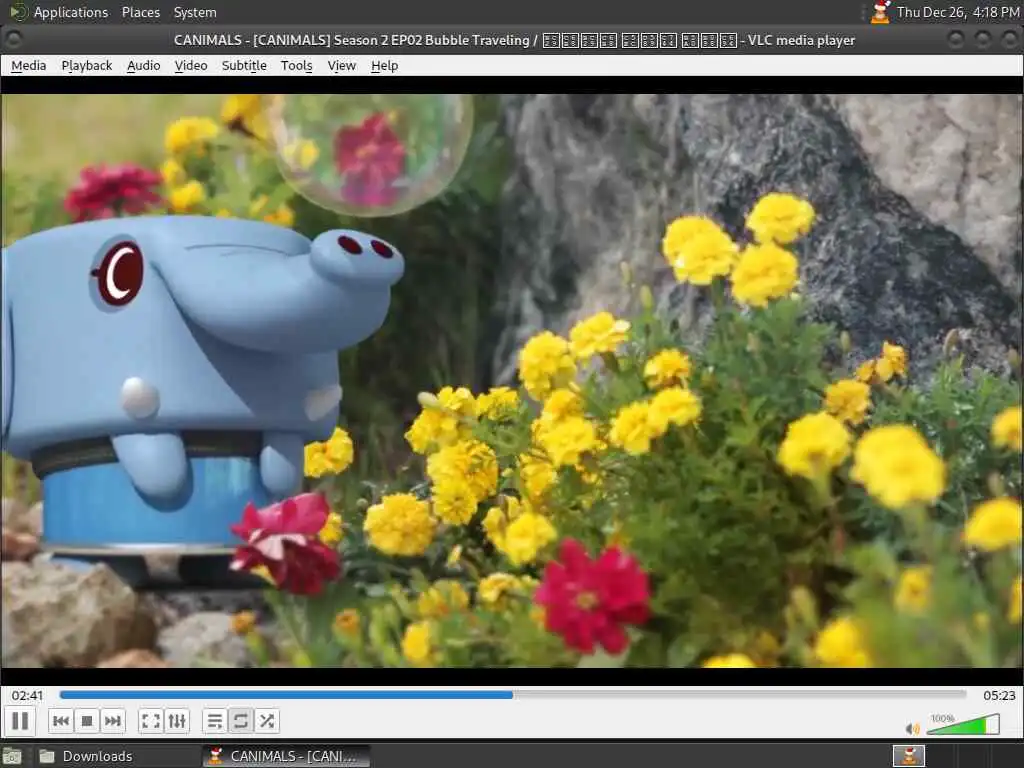Screen dimensions: 1024x768
Task: Open the Help menu
Action: pyautogui.click(x=384, y=65)
